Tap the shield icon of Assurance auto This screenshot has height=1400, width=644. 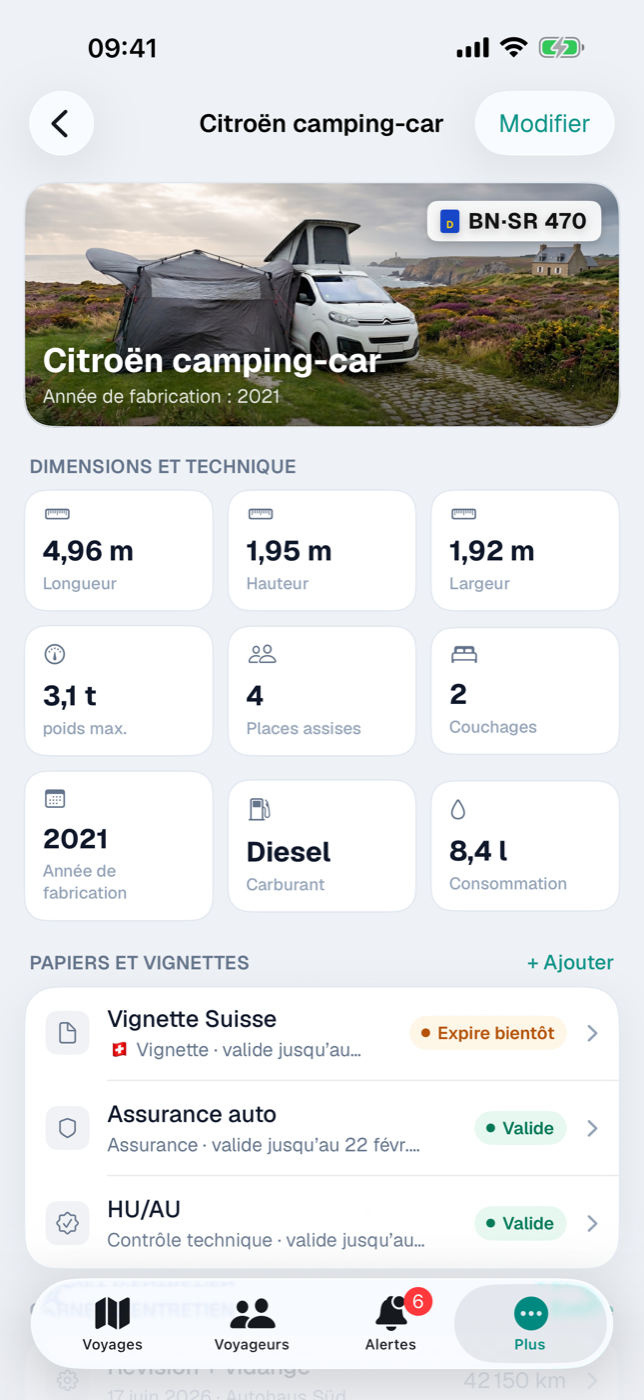click(x=68, y=1128)
